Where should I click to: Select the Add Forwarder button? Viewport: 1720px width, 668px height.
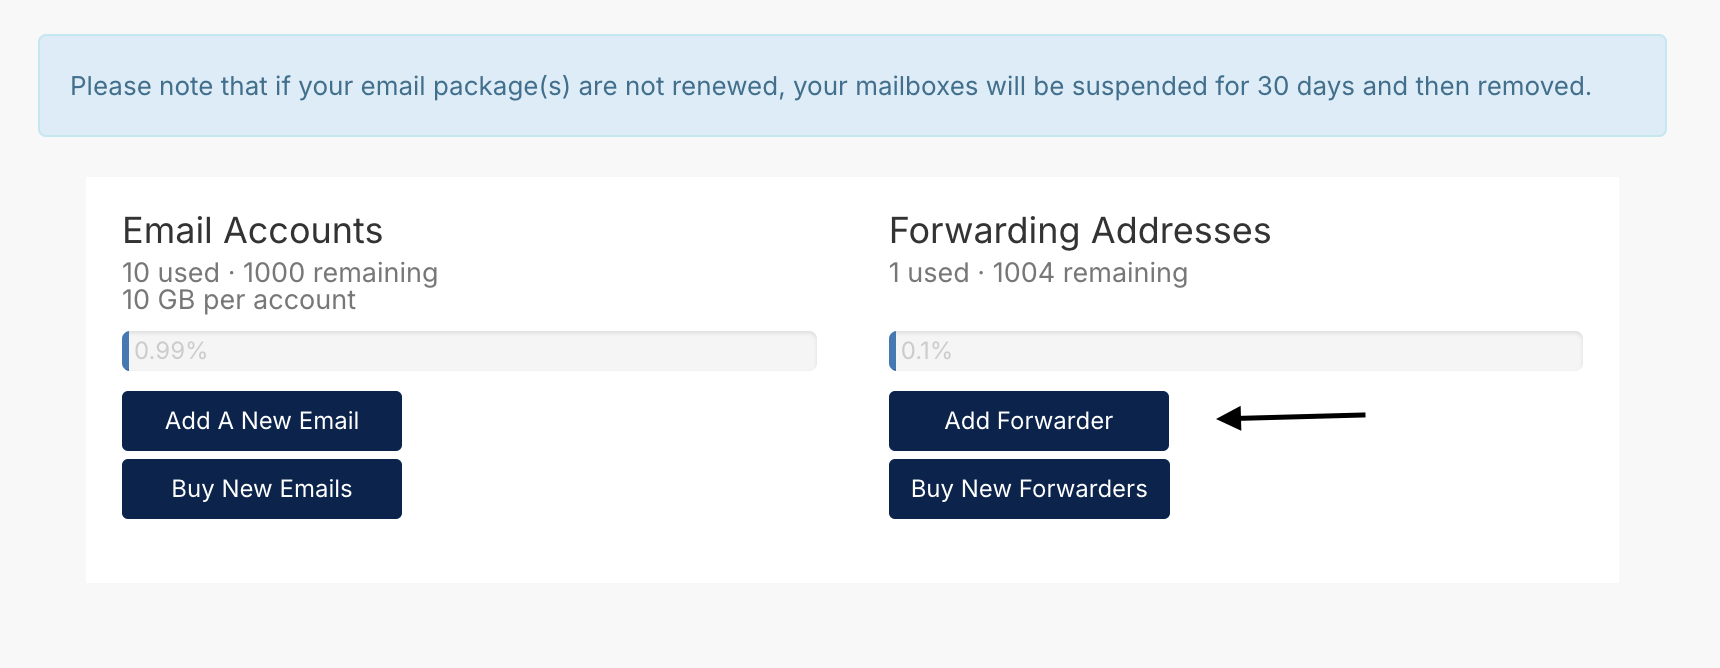1029,421
